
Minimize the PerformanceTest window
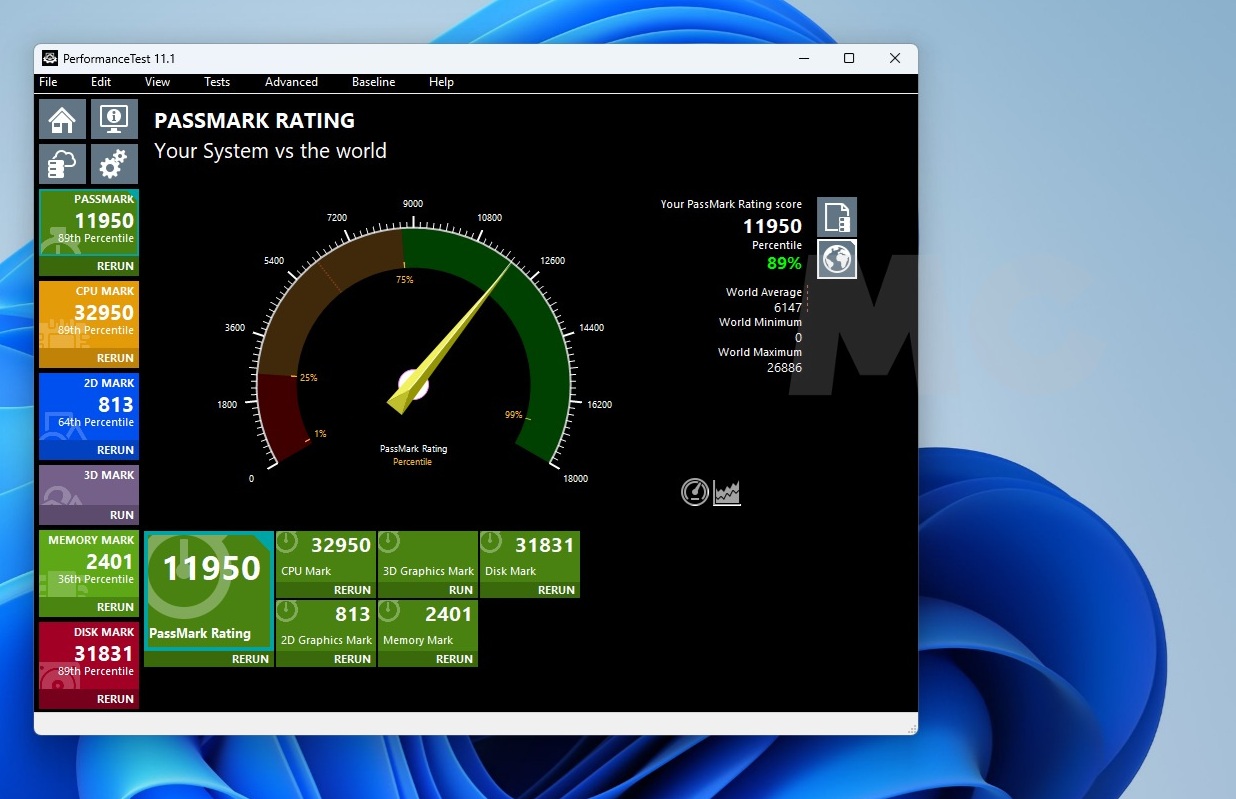[803, 58]
